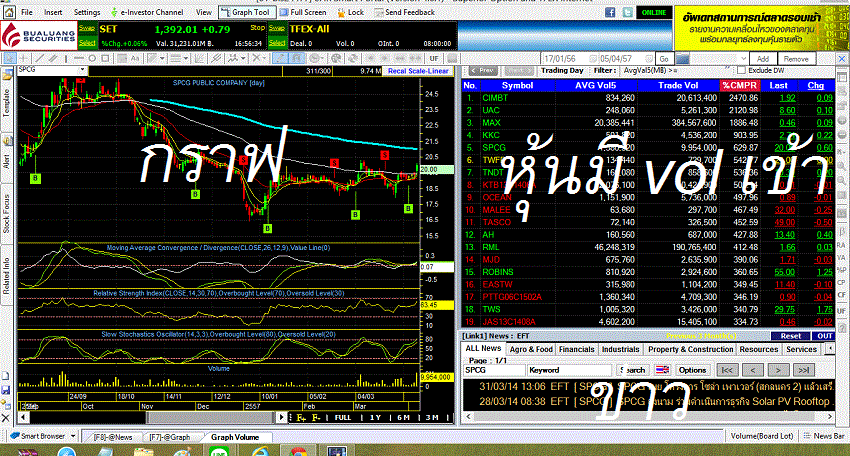The image size is (850, 456).
Task: Open Internet Explorer from the taskbar
Action: 260,451
